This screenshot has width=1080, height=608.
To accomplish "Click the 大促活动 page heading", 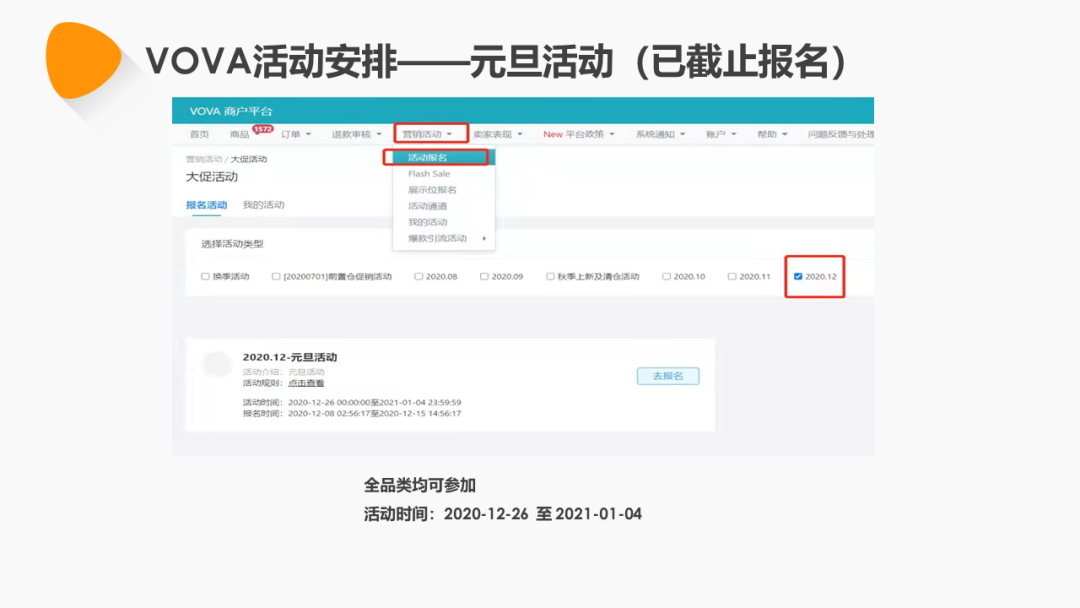I will point(211,177).
